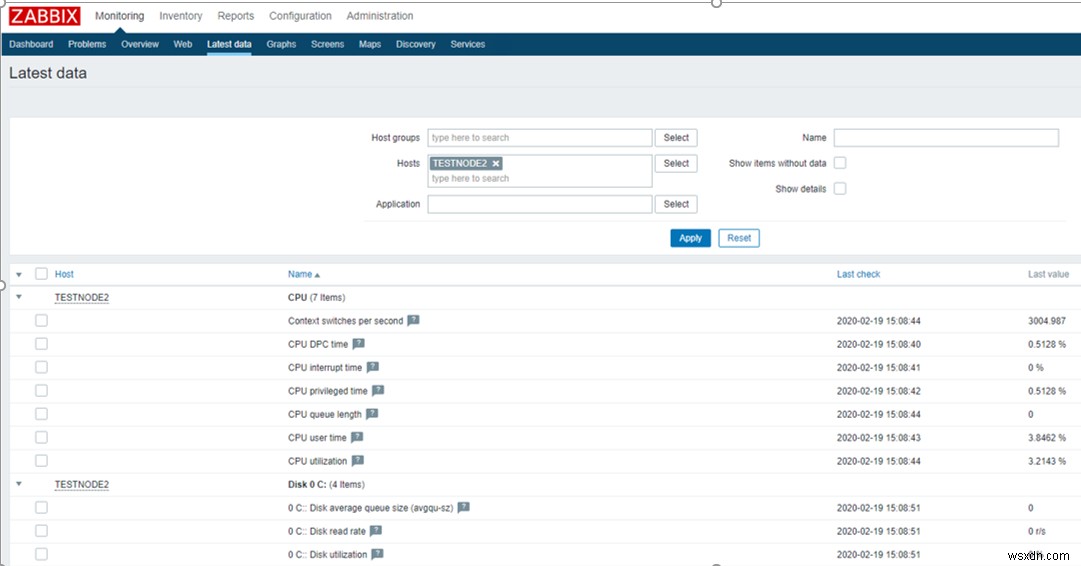Go to the Dashboard tab
Viewport: 1081px width, 566px height.
tap(31, 44)
